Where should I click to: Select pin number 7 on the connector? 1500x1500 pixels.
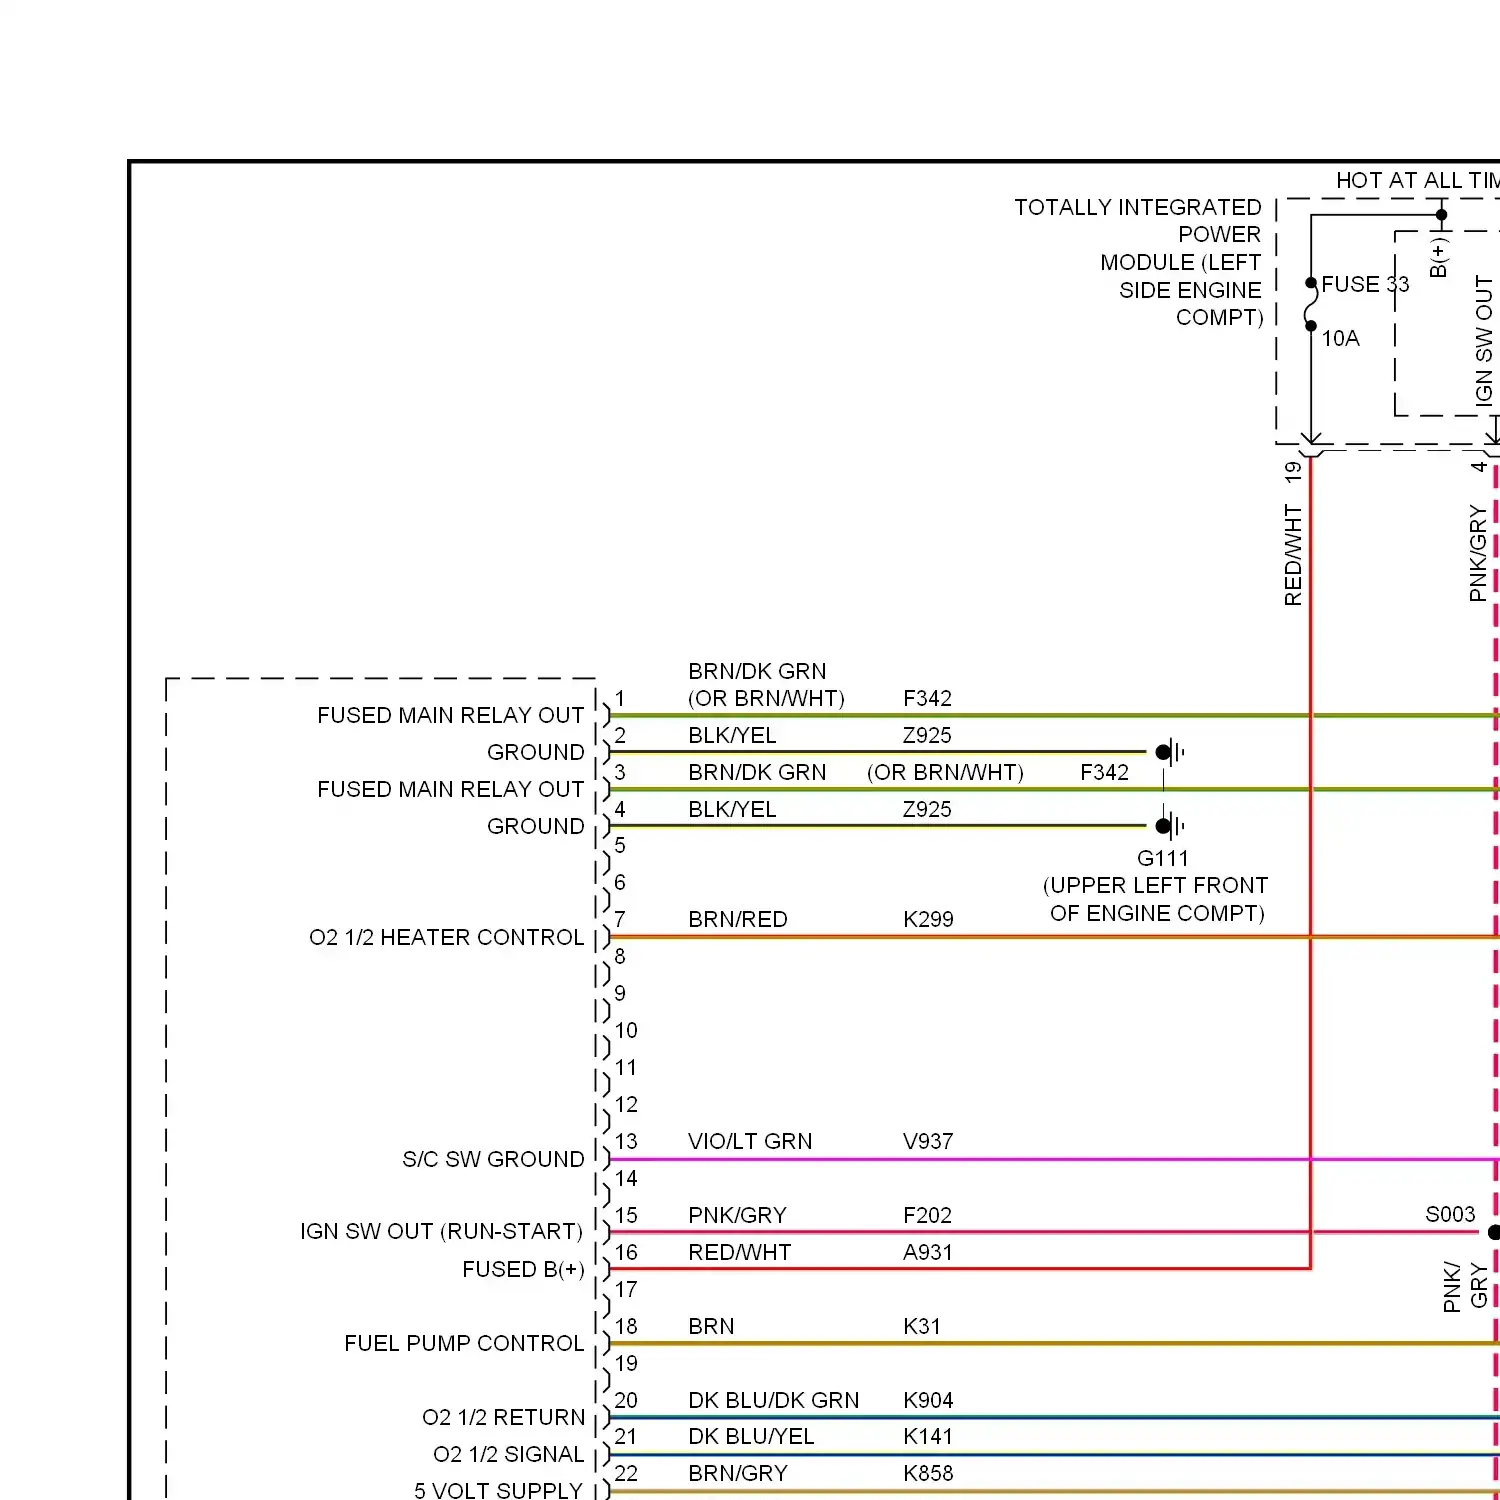(620, 920)
